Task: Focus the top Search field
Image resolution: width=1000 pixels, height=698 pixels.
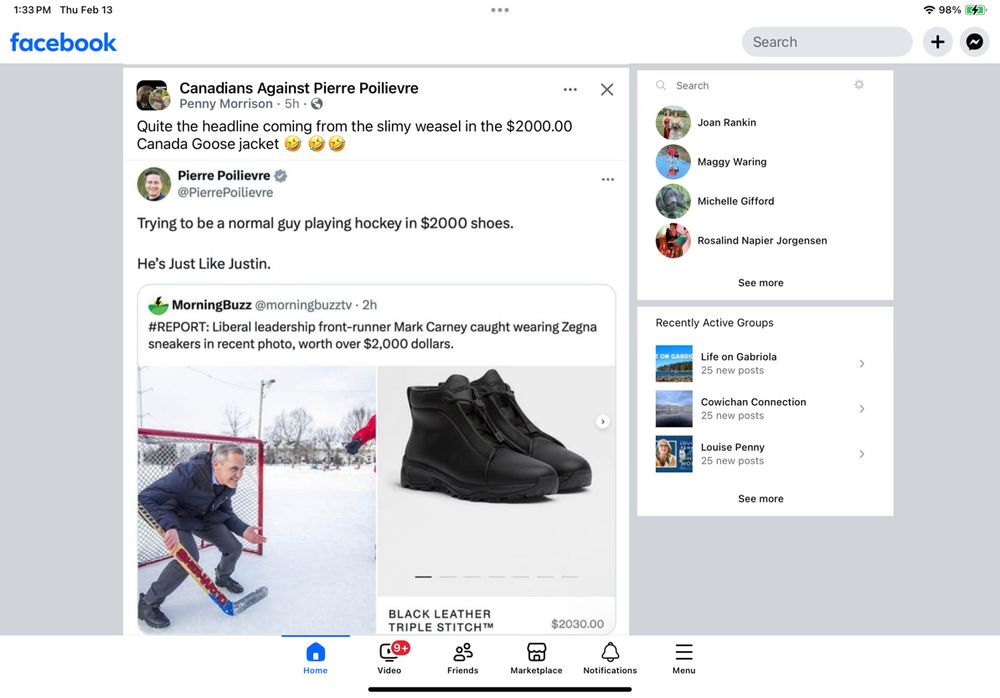Action: coord(827,42)
